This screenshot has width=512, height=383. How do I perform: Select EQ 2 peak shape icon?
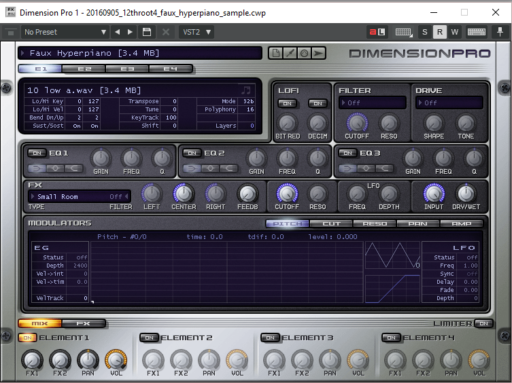tap(211, 168)
